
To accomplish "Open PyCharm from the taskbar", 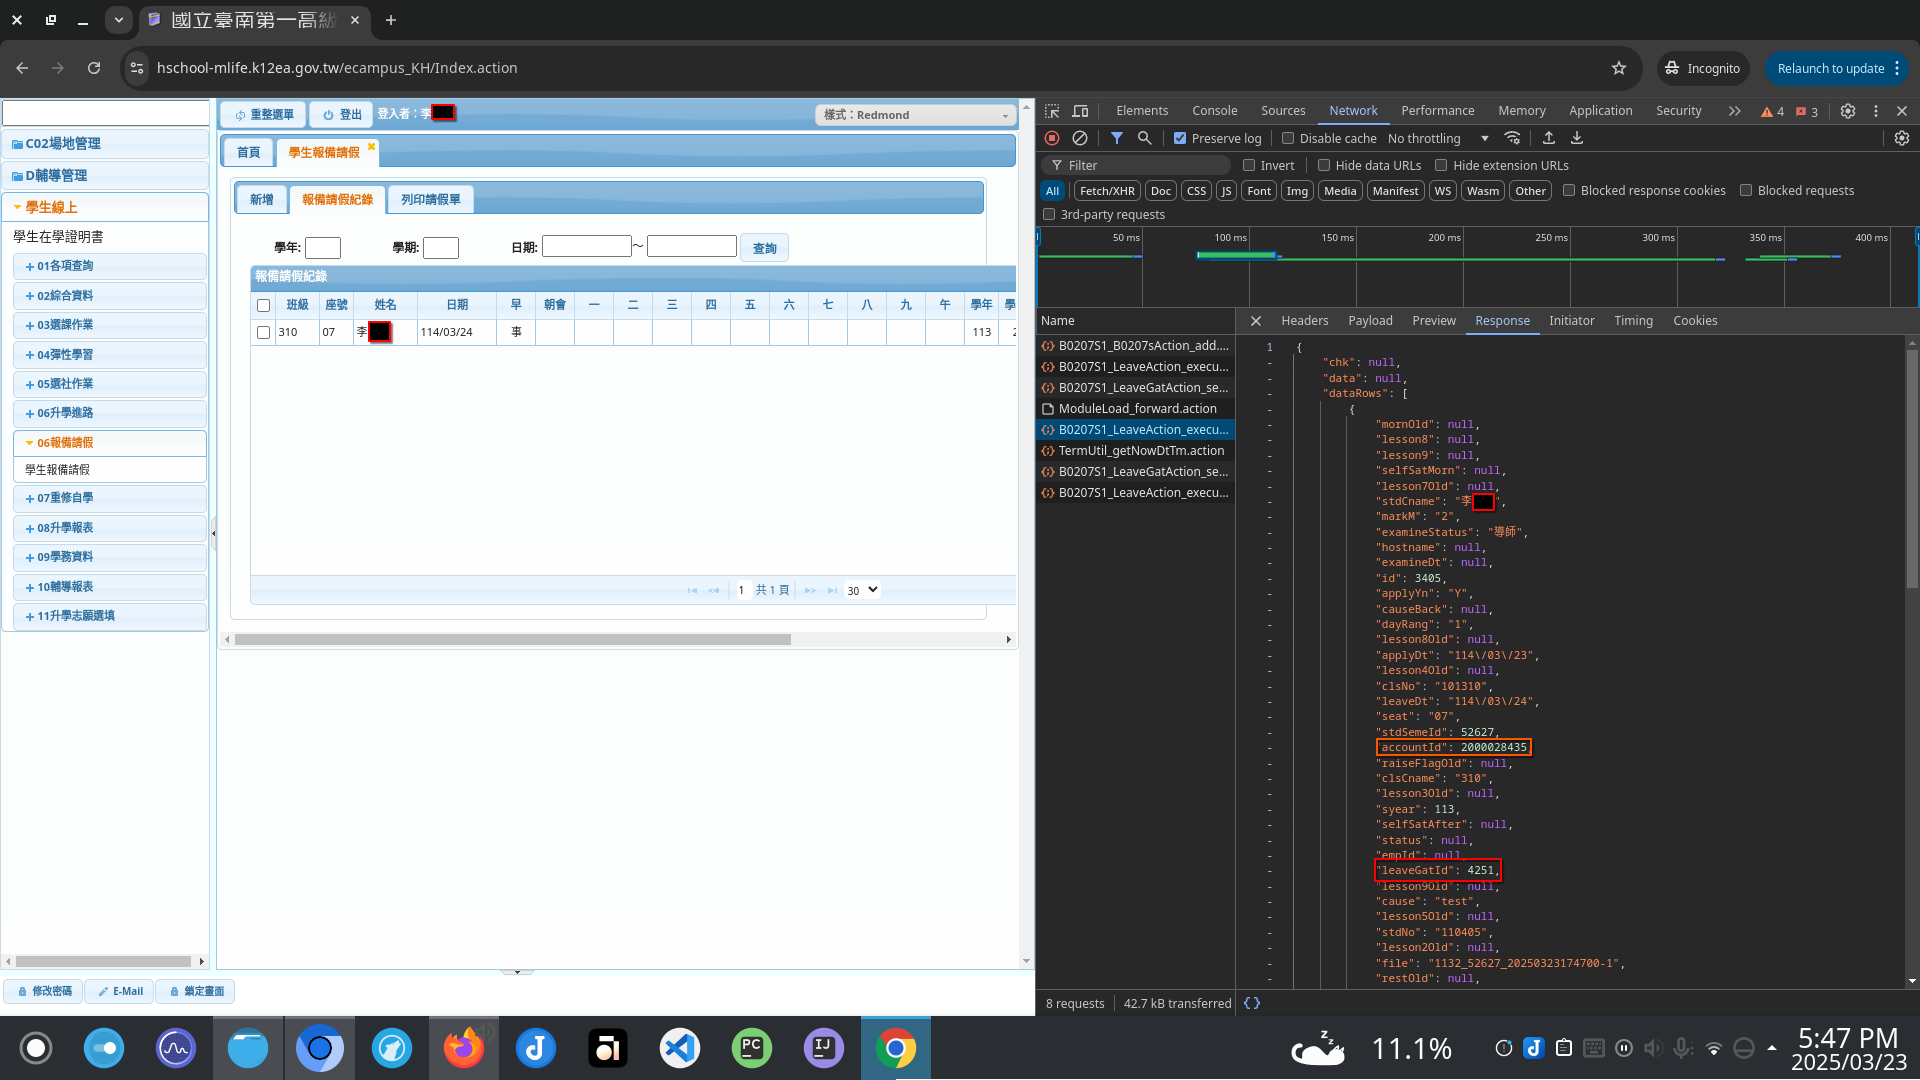I will point(752,1048).
